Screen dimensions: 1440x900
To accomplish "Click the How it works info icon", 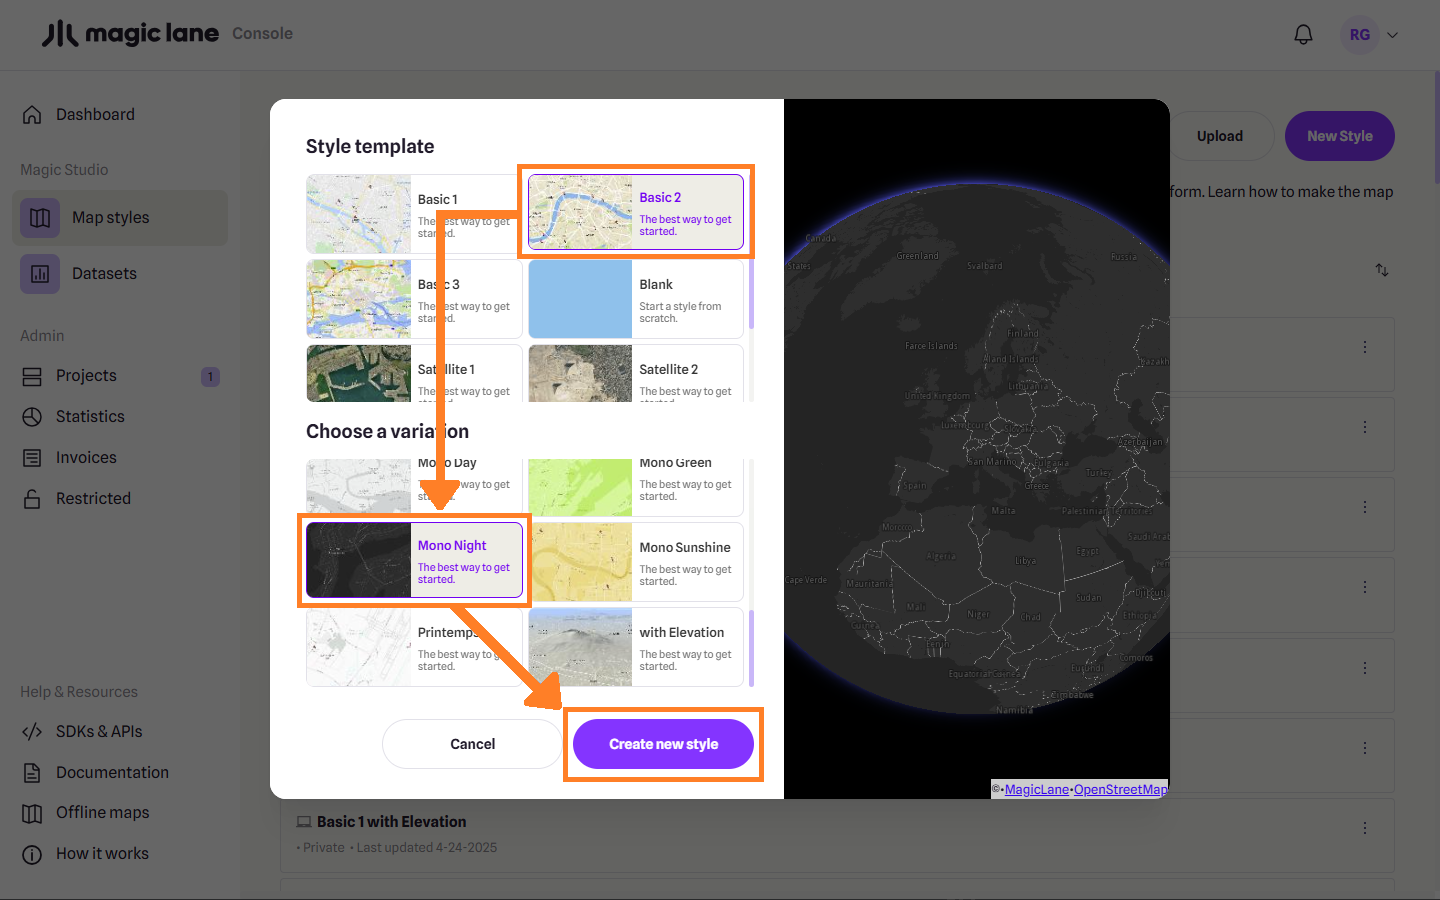I will point(32,854).
